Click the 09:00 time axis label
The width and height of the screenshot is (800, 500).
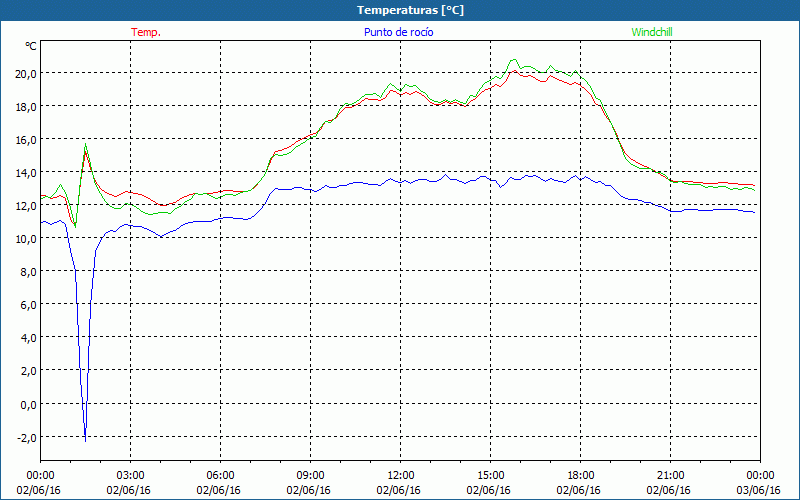click(310, 476)
